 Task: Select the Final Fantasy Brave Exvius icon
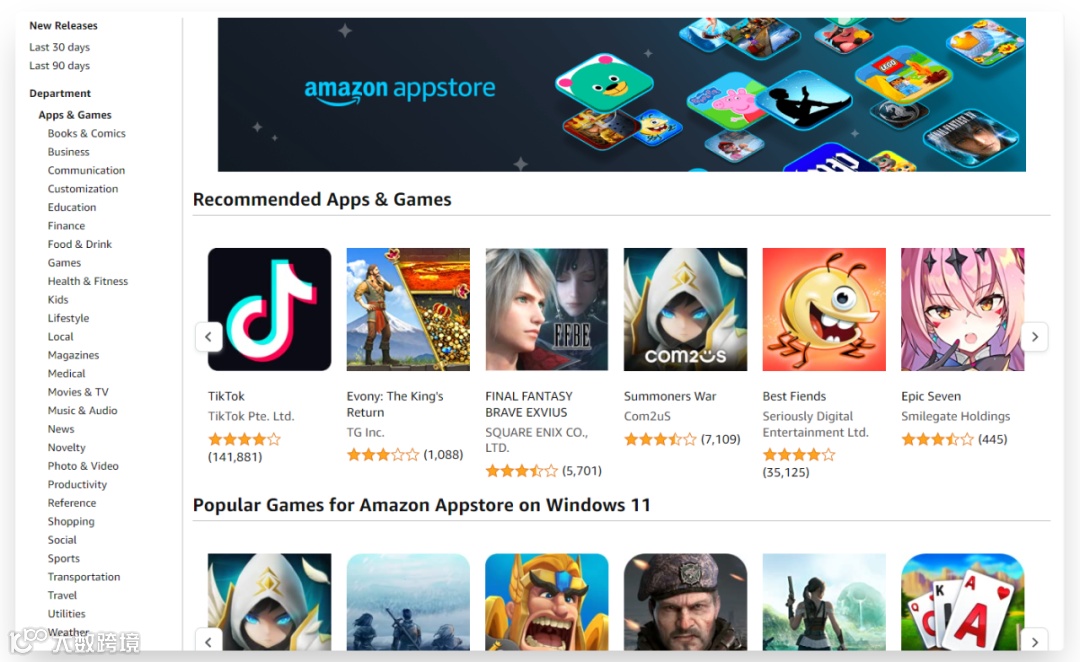coord(547,309)
